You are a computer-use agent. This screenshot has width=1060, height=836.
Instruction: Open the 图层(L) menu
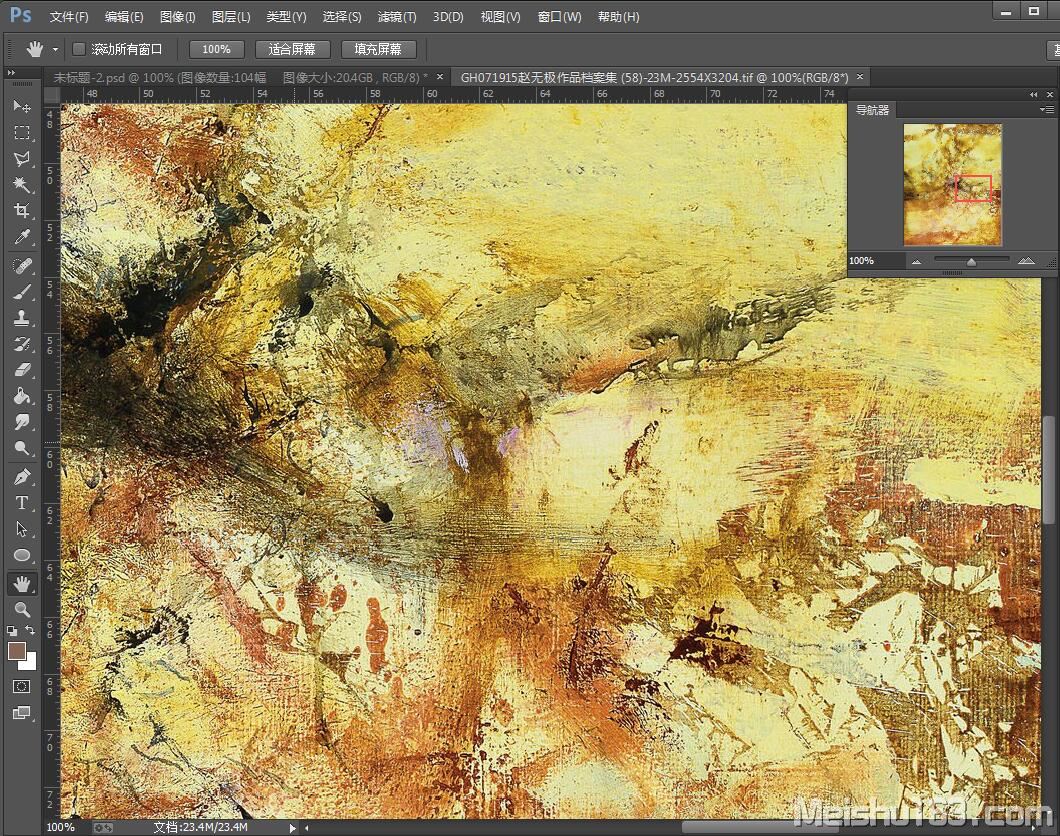[231, 17]
